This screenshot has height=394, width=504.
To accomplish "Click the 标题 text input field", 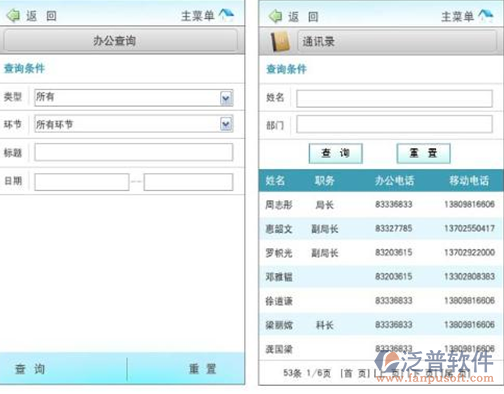I will pos(134,152).
